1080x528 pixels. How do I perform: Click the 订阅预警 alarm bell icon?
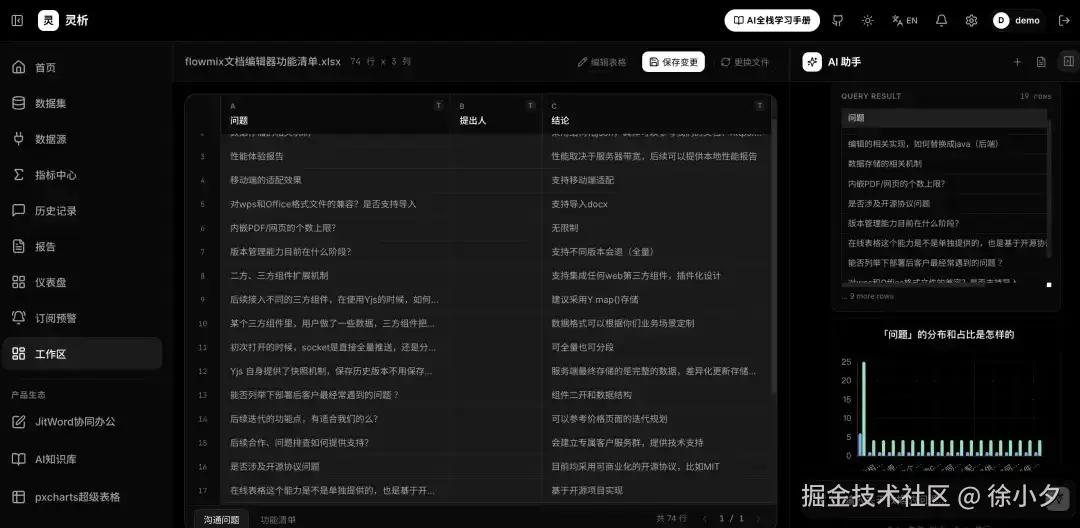point(19,318)
